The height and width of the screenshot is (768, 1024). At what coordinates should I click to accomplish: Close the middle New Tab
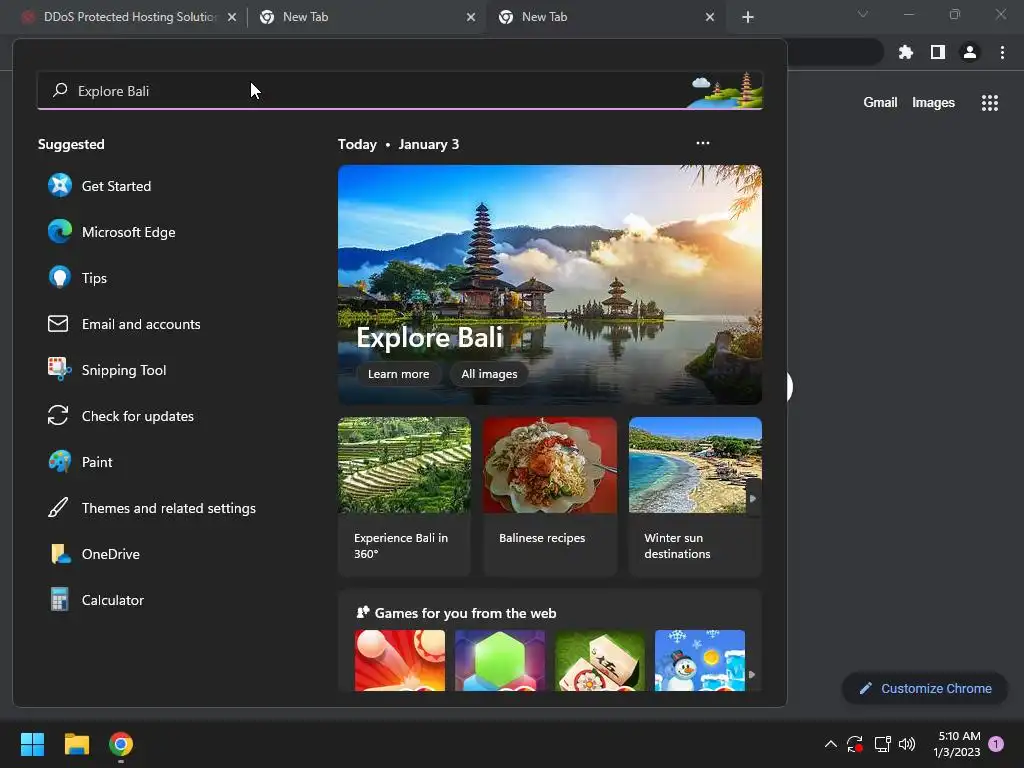click(471, 17)
